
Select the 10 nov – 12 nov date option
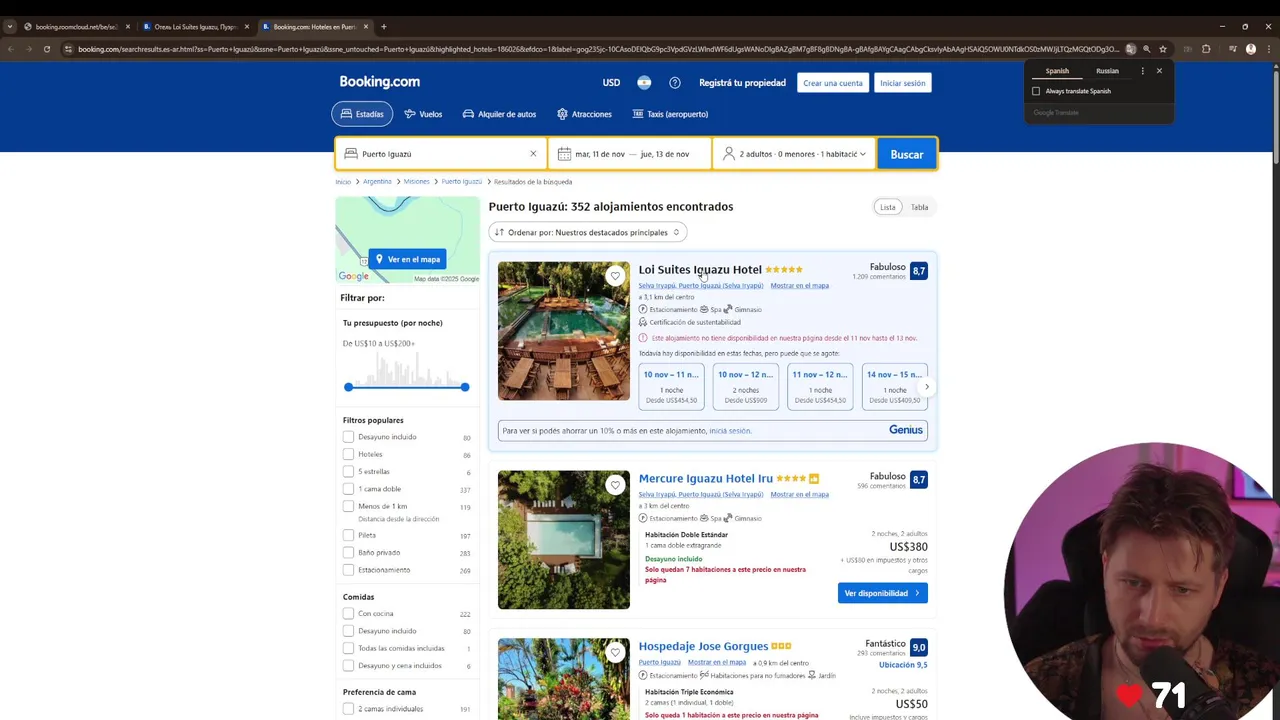pos(745,387)
